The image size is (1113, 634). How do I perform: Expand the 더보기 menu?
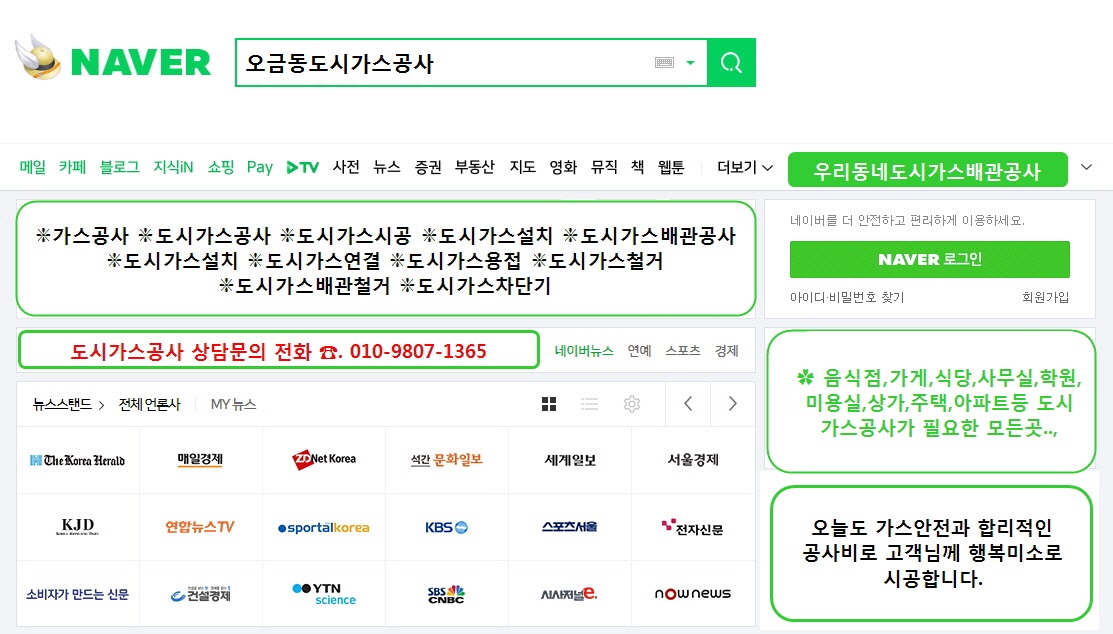tap(745, 168)
